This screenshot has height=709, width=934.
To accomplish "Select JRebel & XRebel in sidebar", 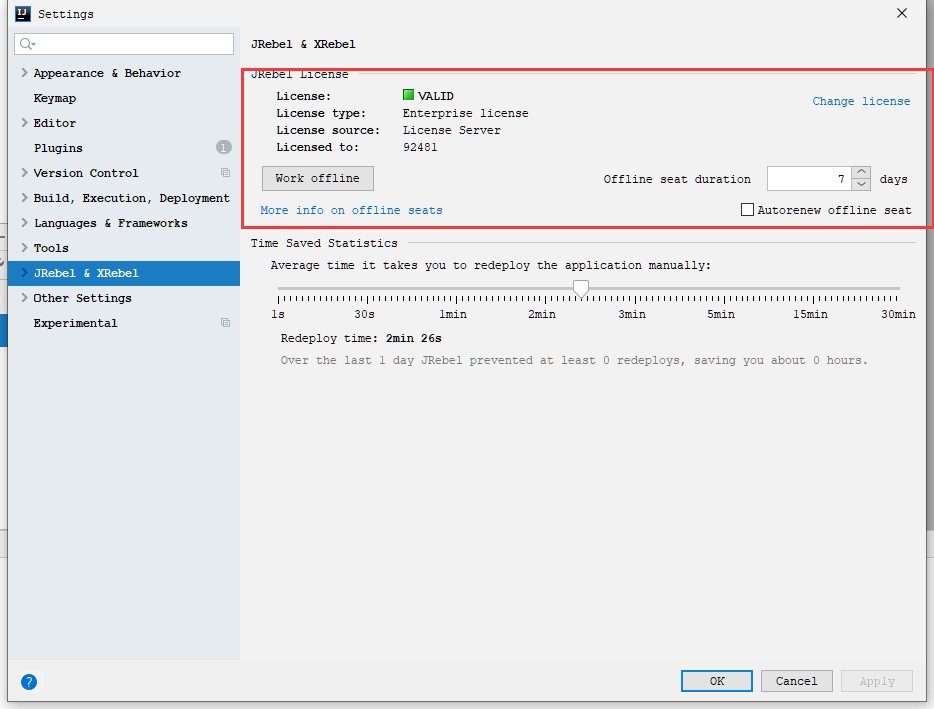I will coord(86,273).
